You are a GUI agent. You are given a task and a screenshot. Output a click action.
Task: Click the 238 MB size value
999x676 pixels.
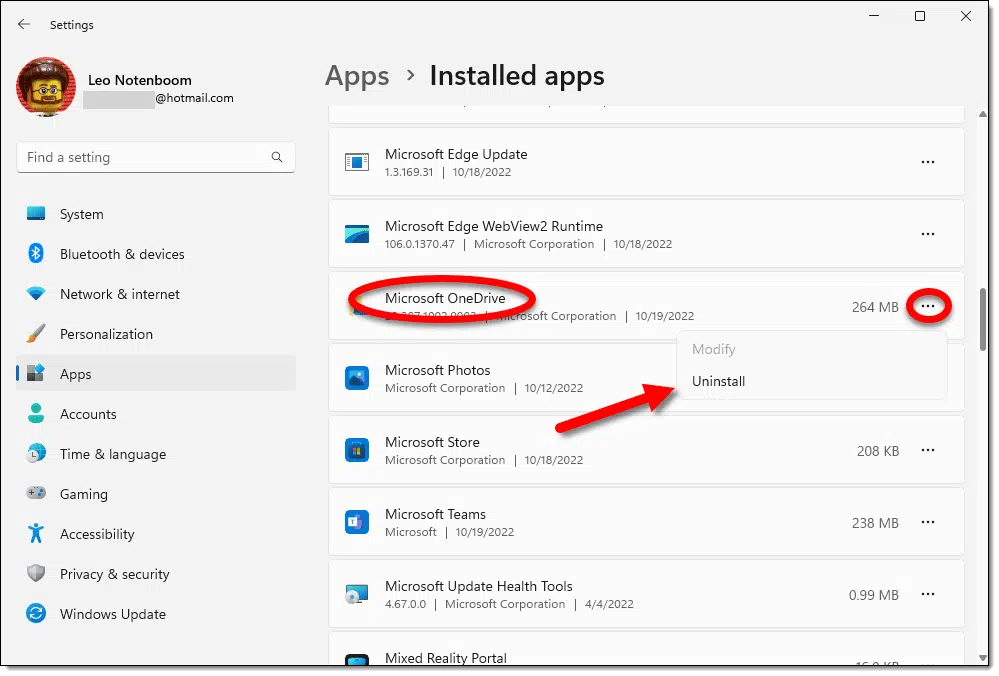click(876, 524)
